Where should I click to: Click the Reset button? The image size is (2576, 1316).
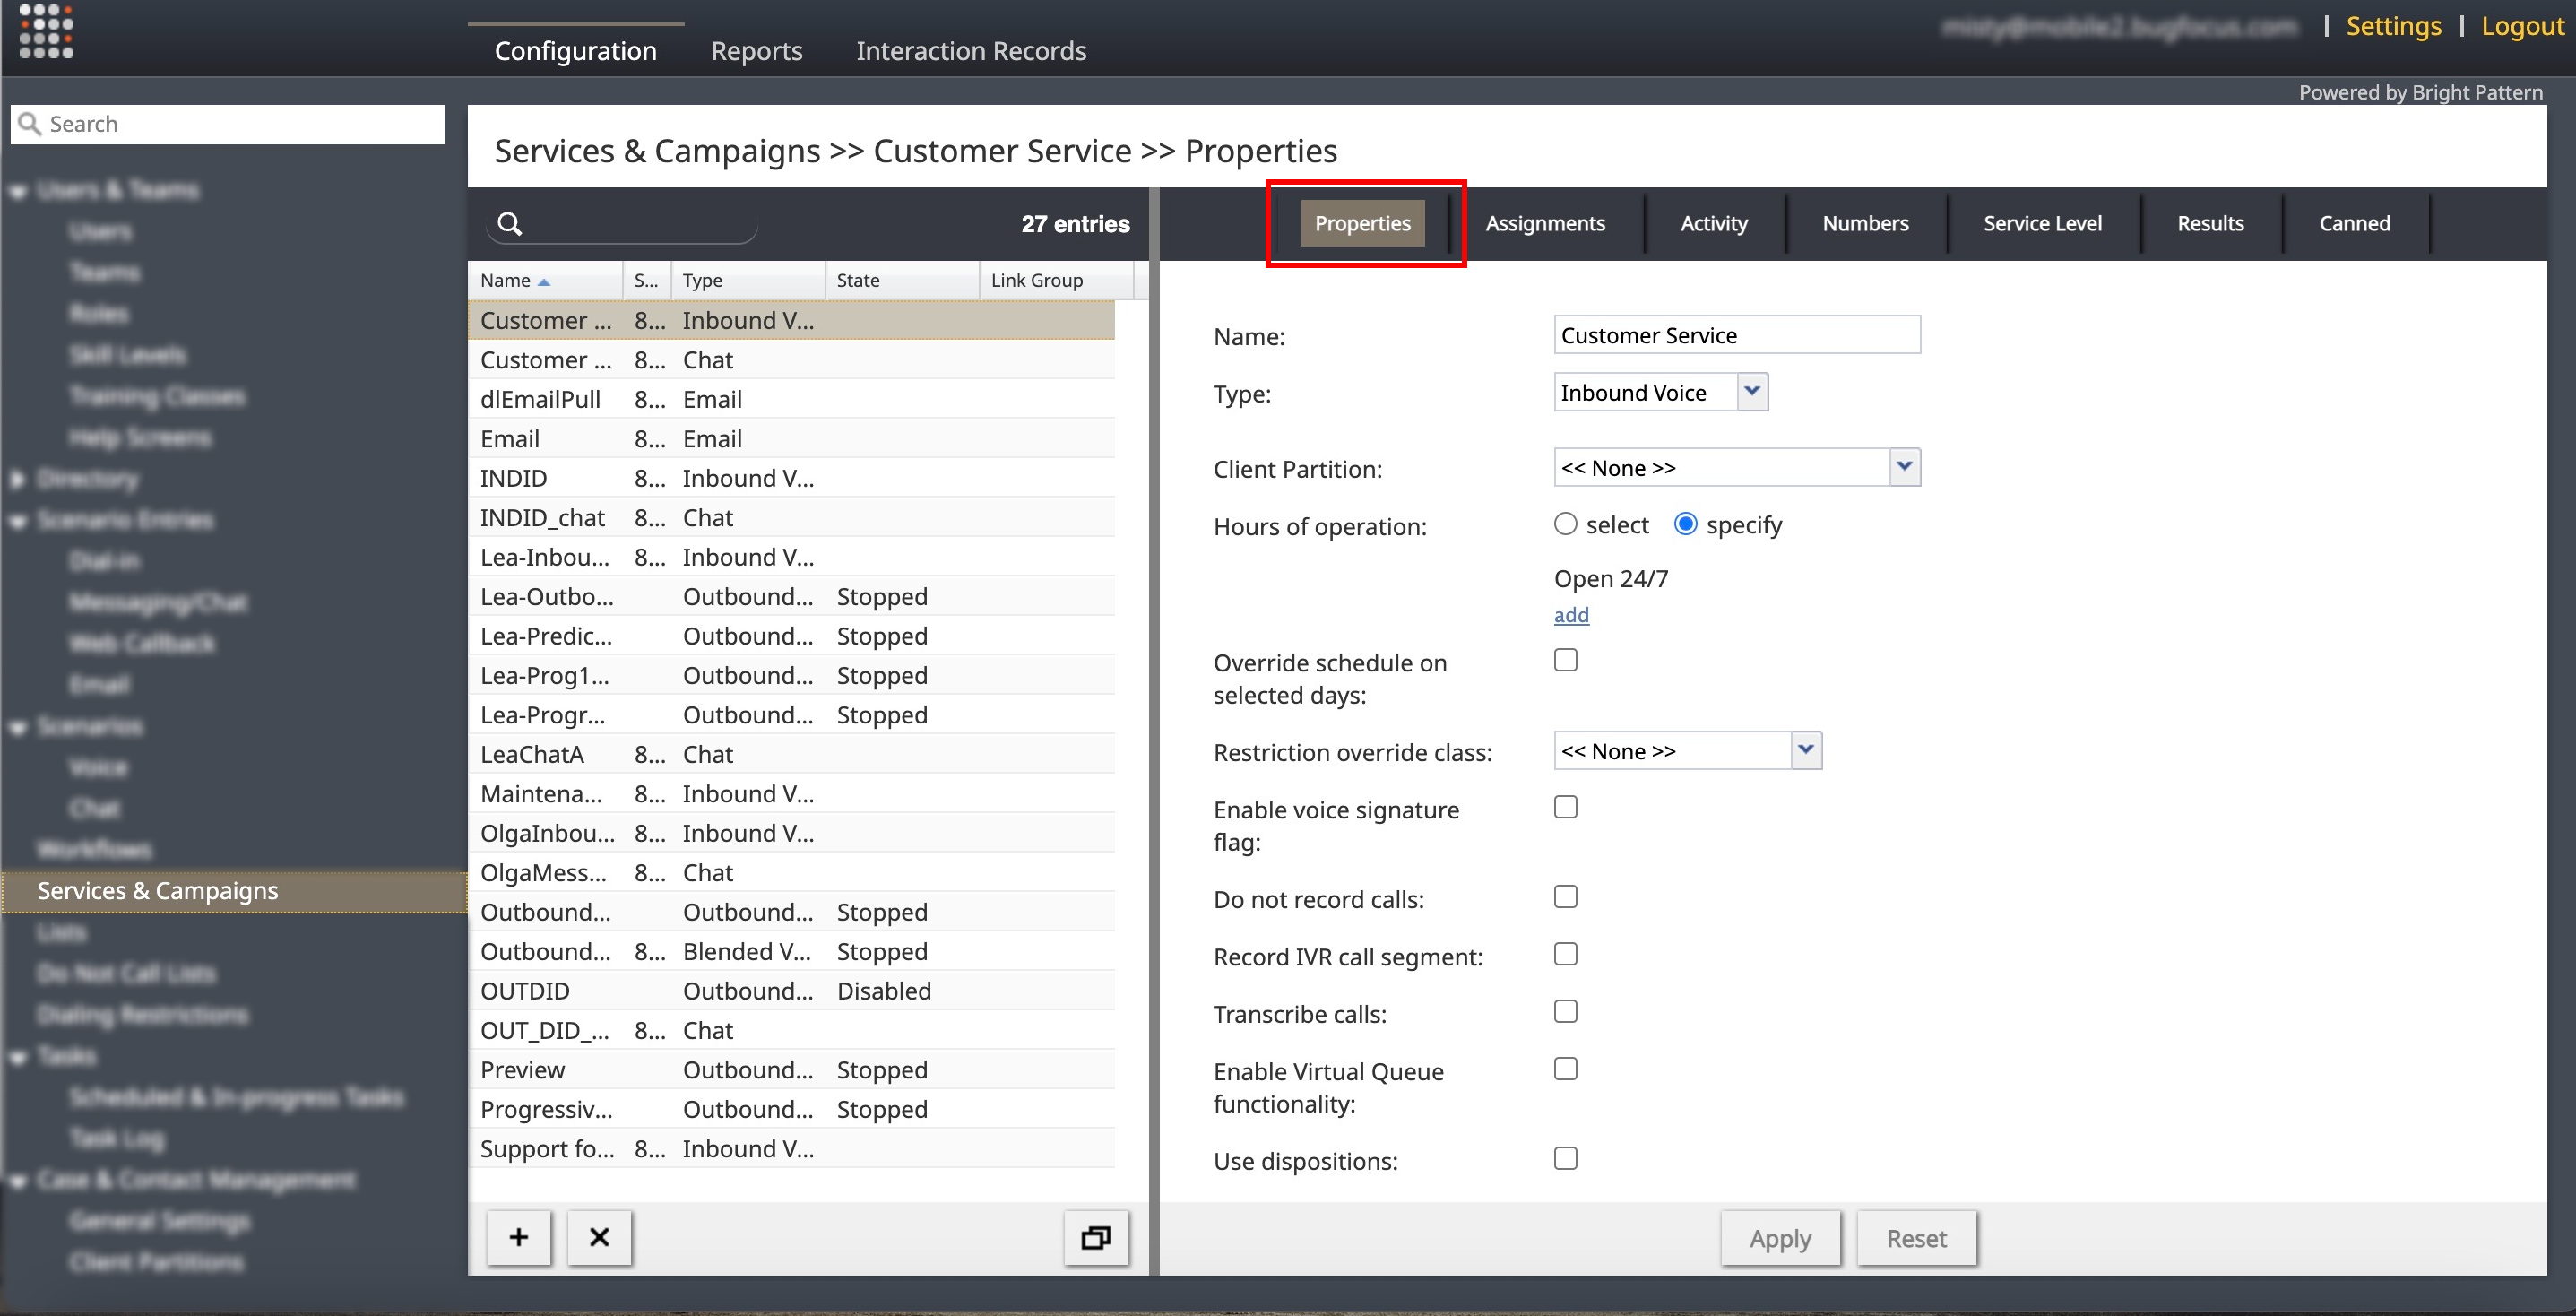click(1916, 1238)
